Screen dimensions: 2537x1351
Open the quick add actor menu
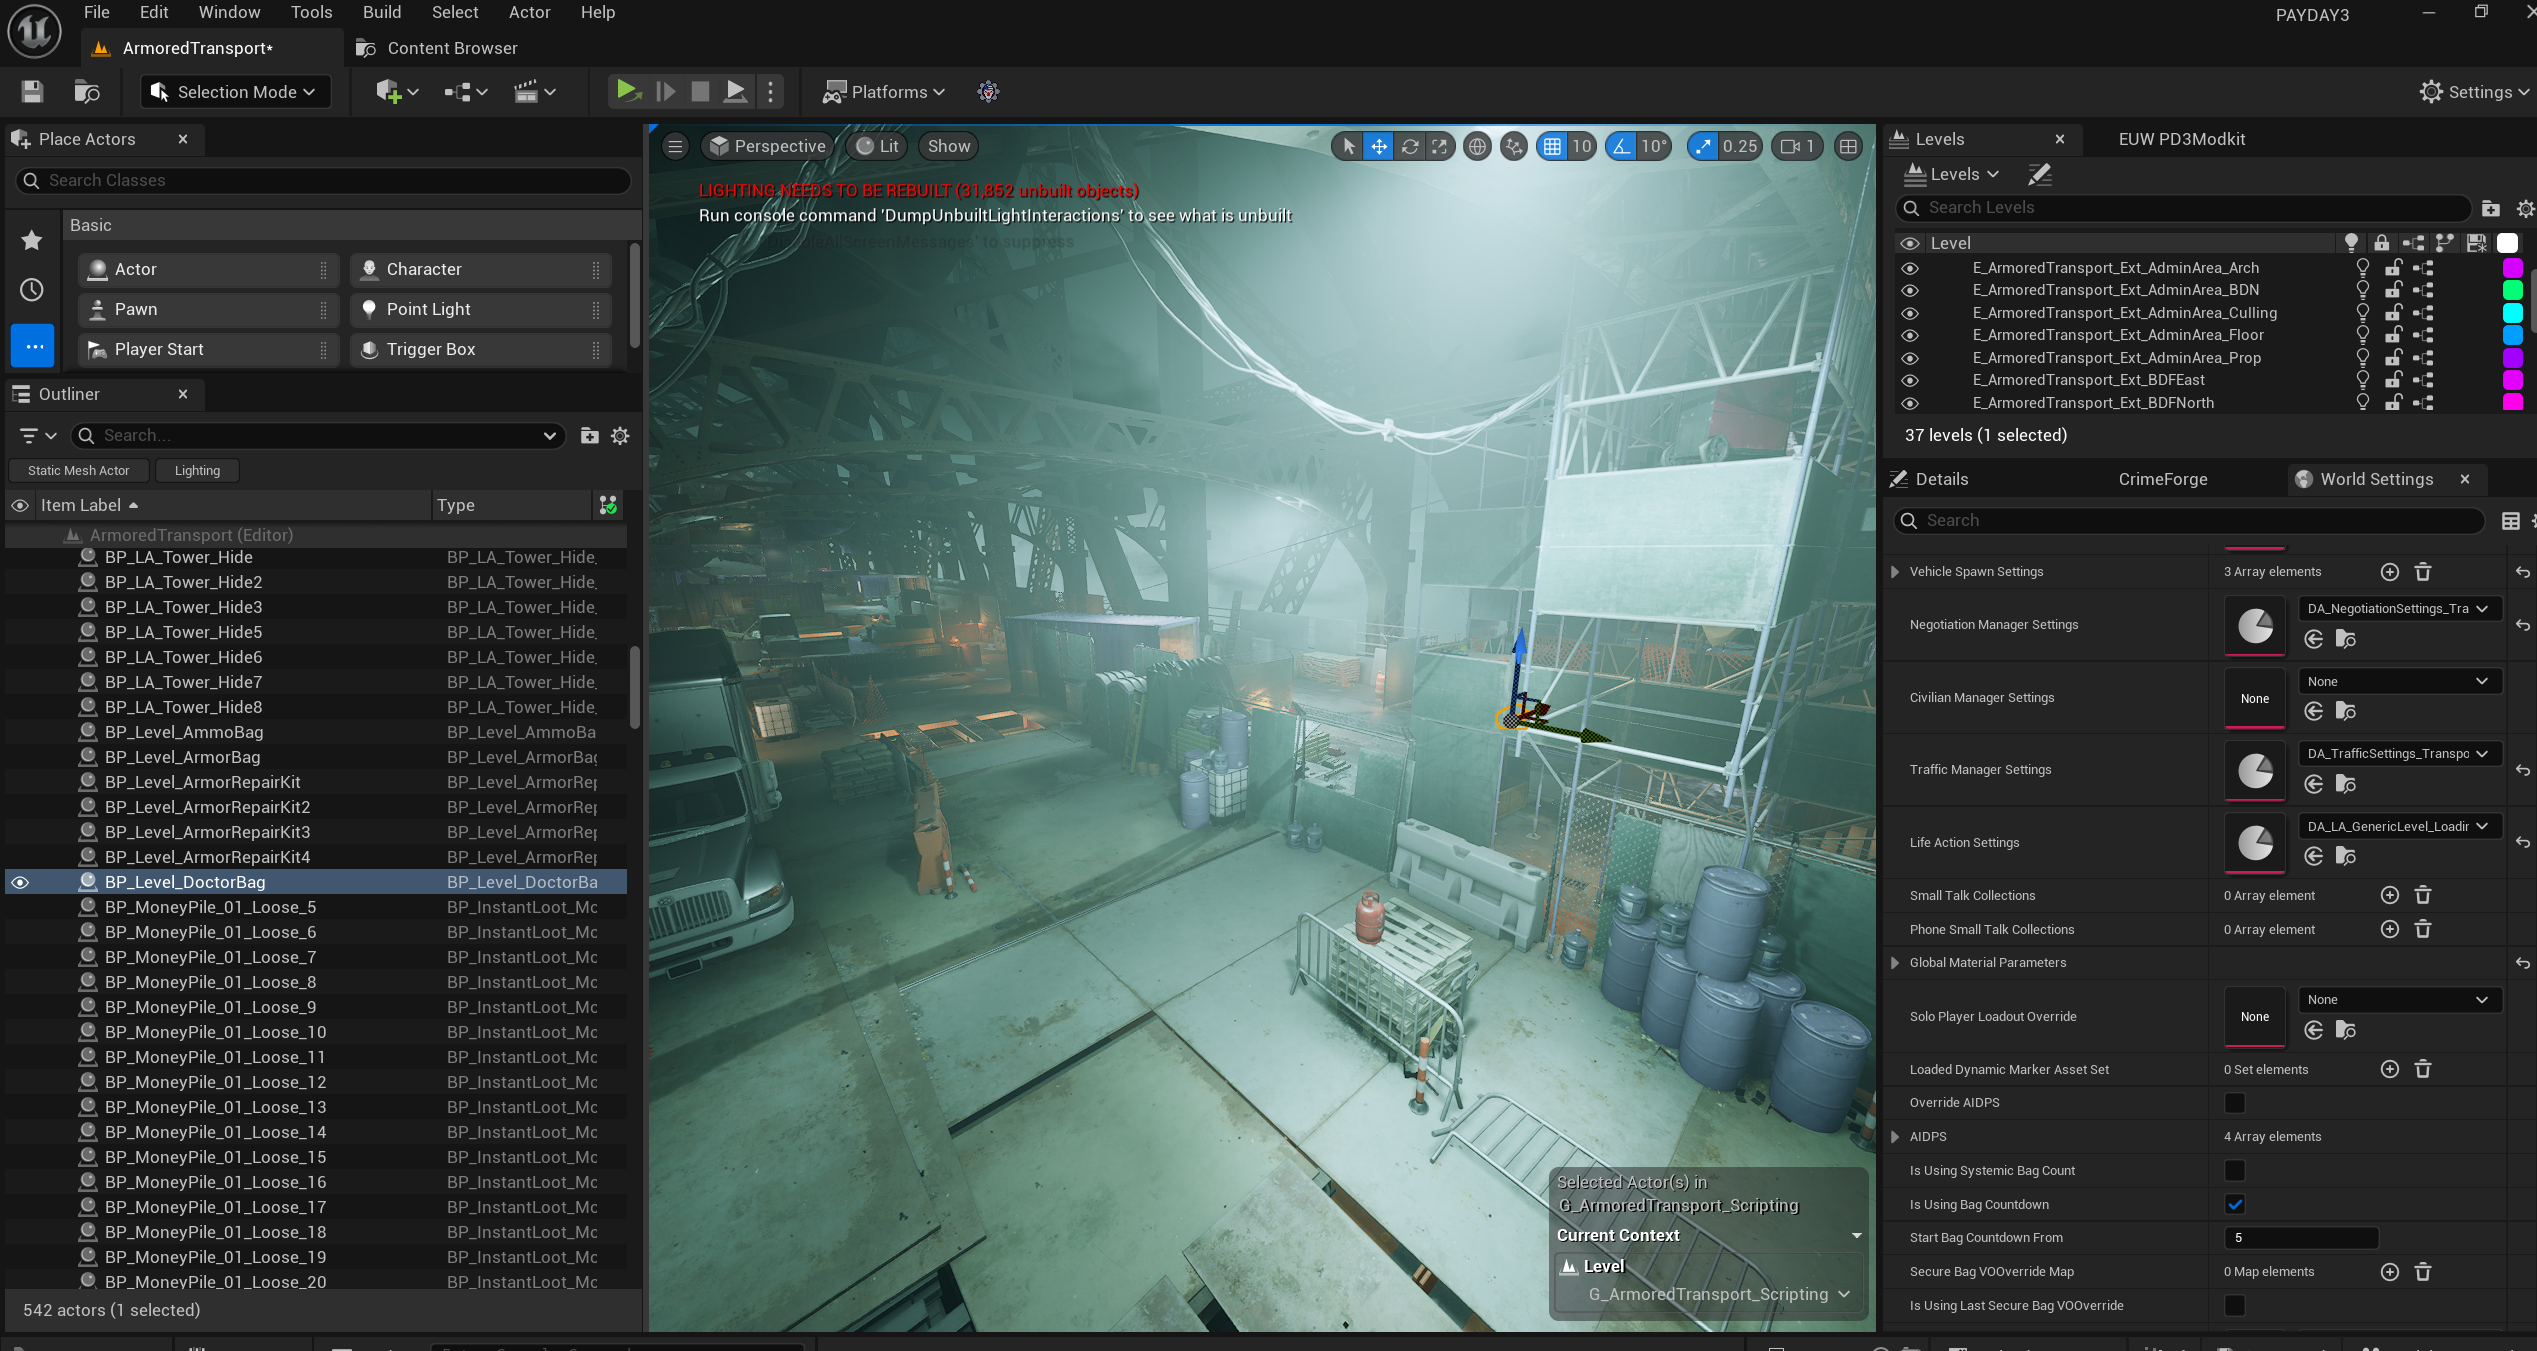[x=396, y=92]
